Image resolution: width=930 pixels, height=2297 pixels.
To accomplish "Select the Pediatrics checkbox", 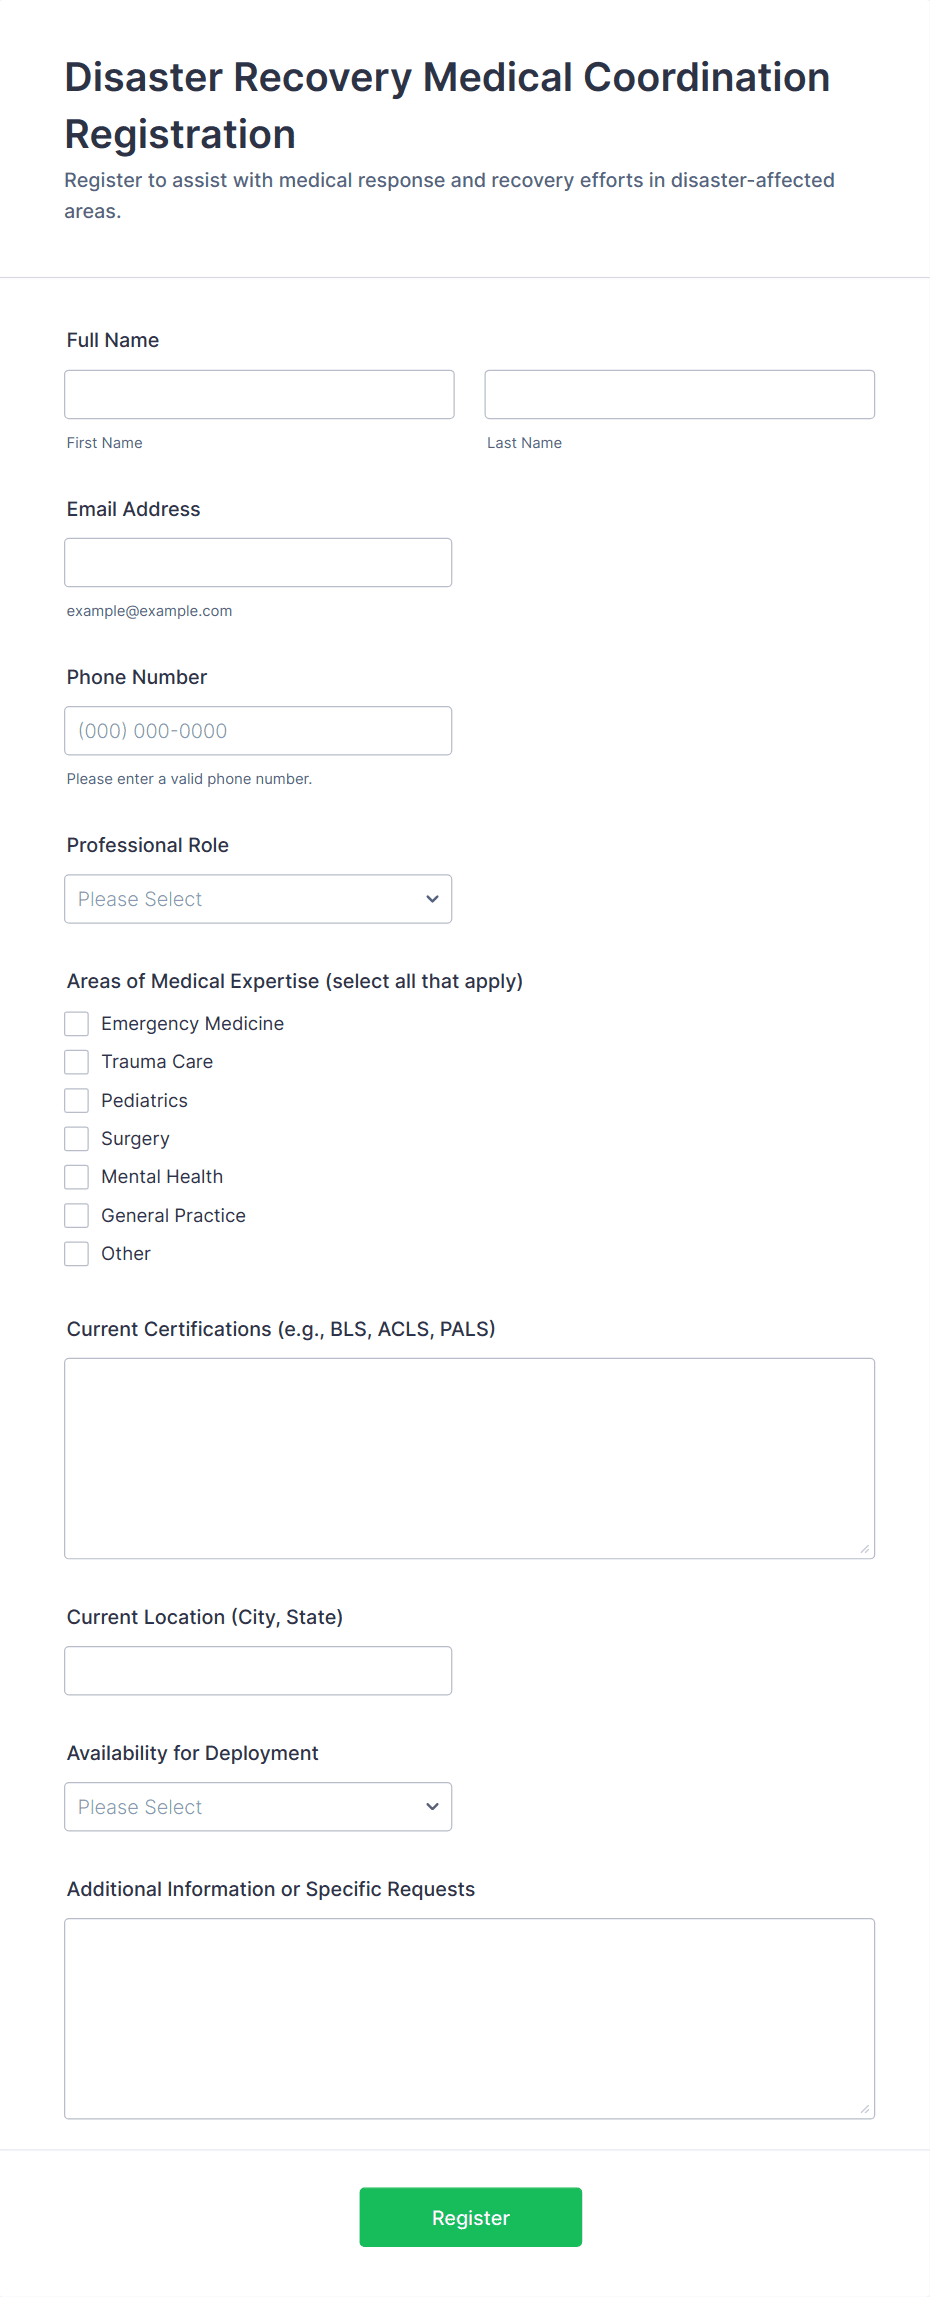I will point(77,1100).
